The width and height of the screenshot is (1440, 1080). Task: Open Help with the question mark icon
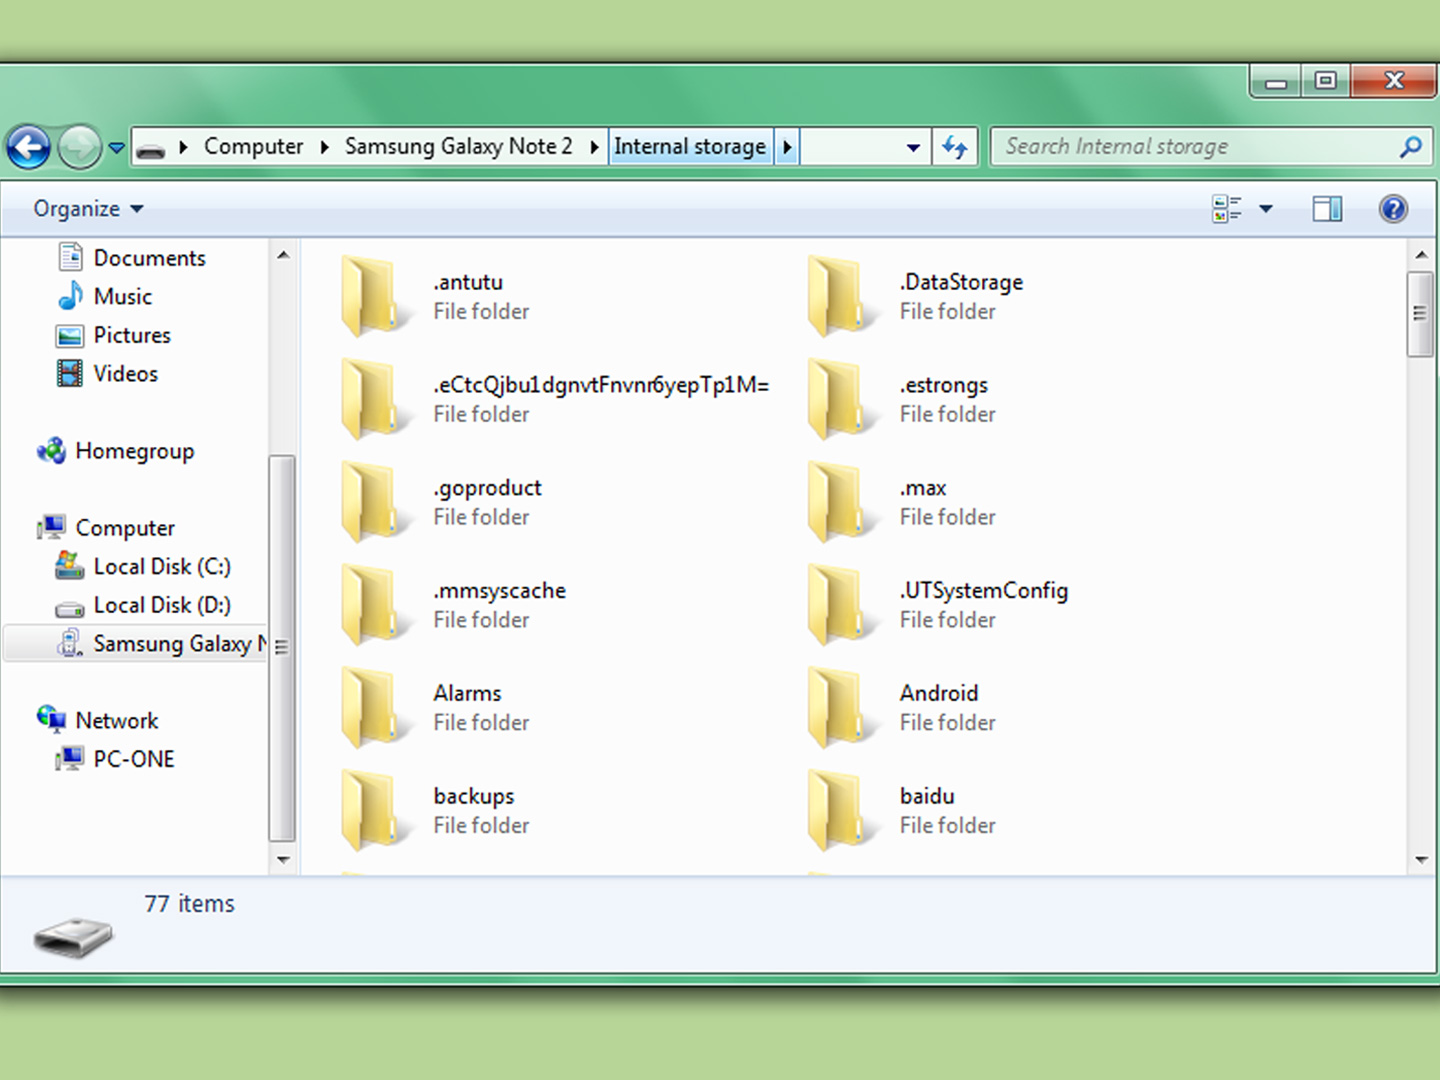[1393, 209]
